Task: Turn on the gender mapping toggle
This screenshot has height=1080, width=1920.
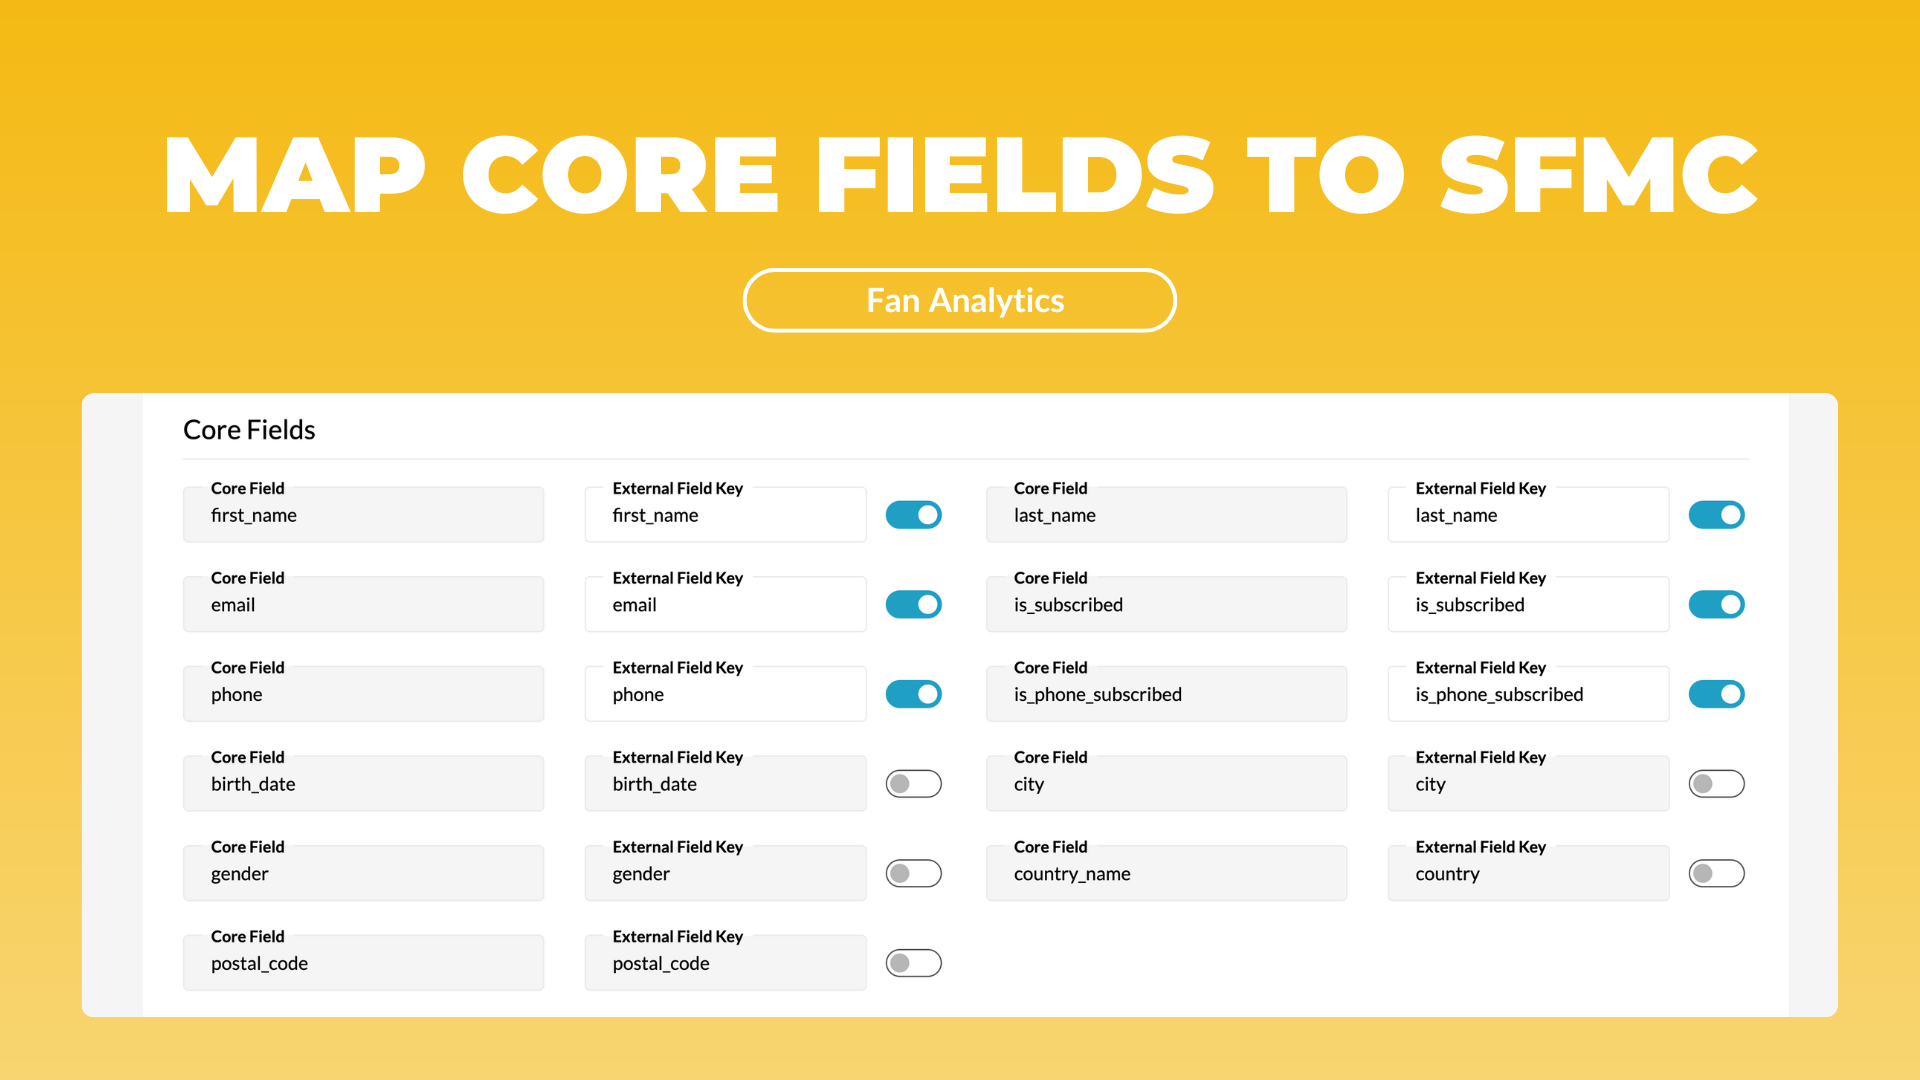Action: (x=913, y=874)
